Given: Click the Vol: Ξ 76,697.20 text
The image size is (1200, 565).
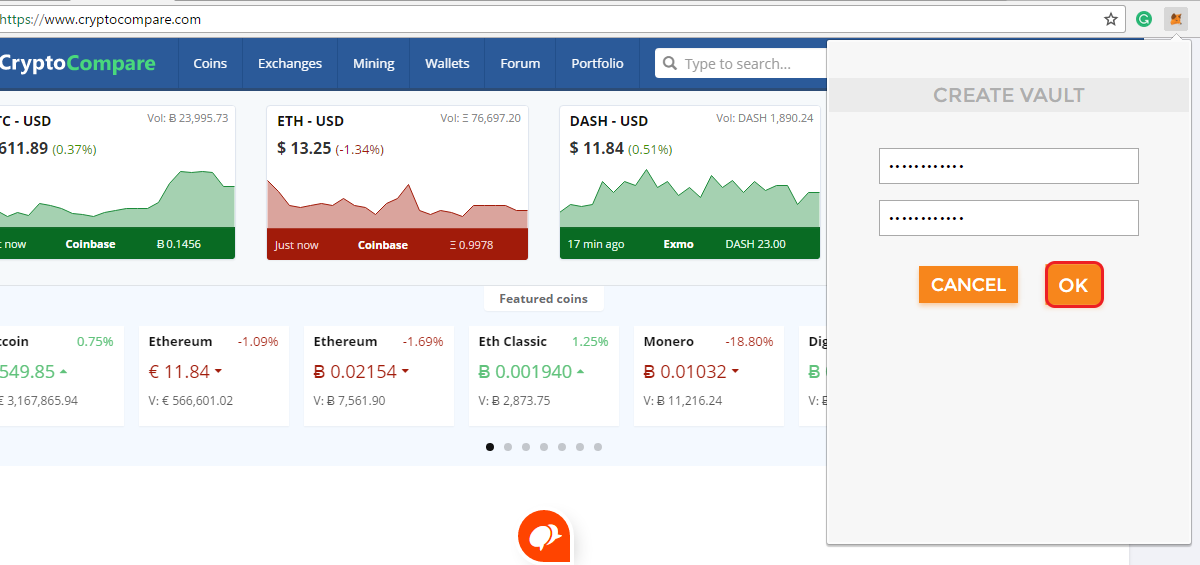Looking at the screenshot, I should coord(480,118).
